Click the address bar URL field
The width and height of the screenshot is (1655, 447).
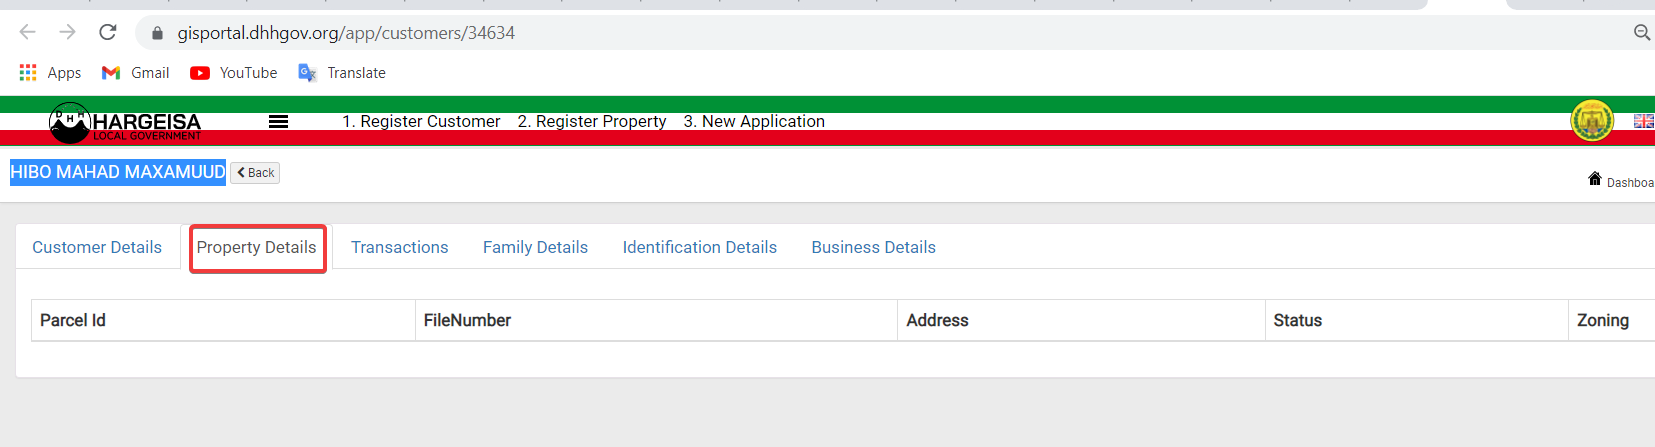point(880,33)
